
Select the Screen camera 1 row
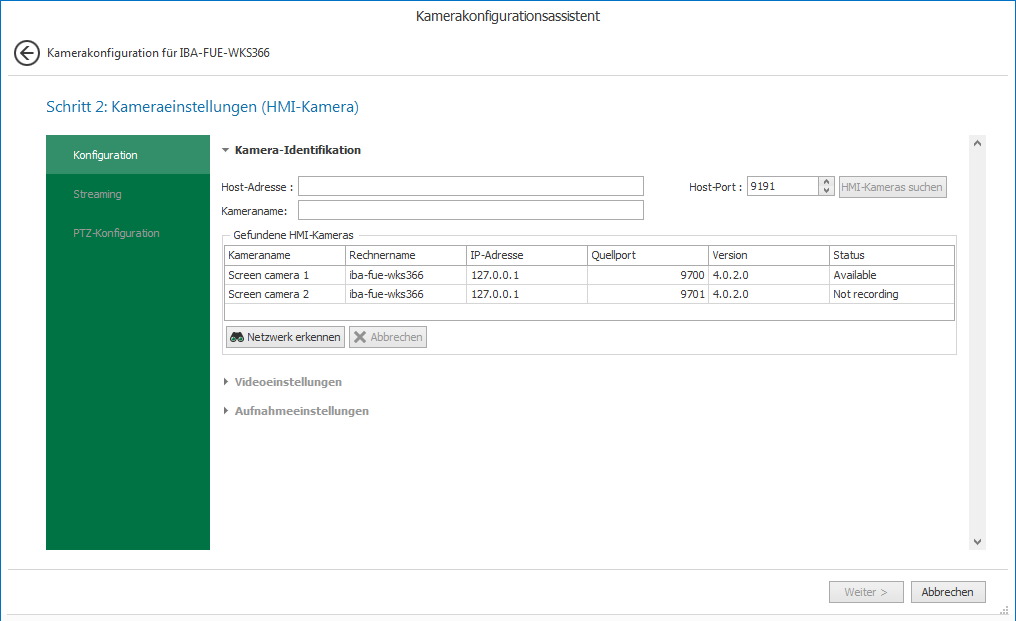tap(285, 275)
